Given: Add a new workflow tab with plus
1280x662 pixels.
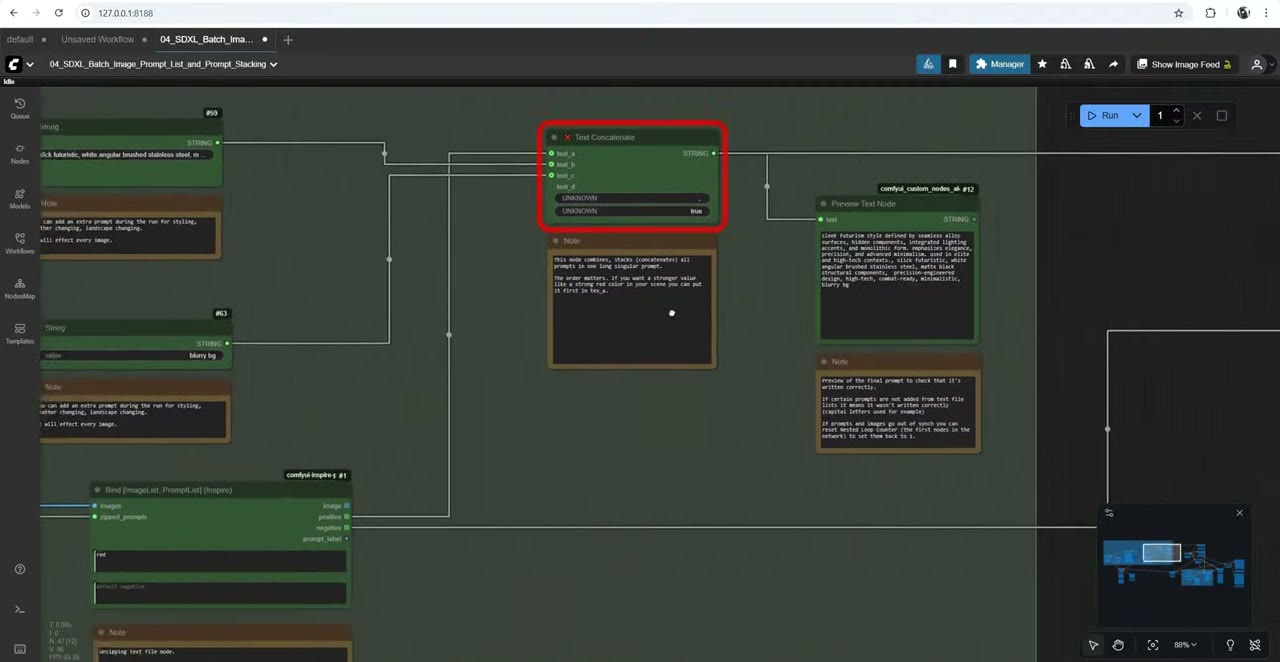Looking at the screenshot, I should [288, 40].
